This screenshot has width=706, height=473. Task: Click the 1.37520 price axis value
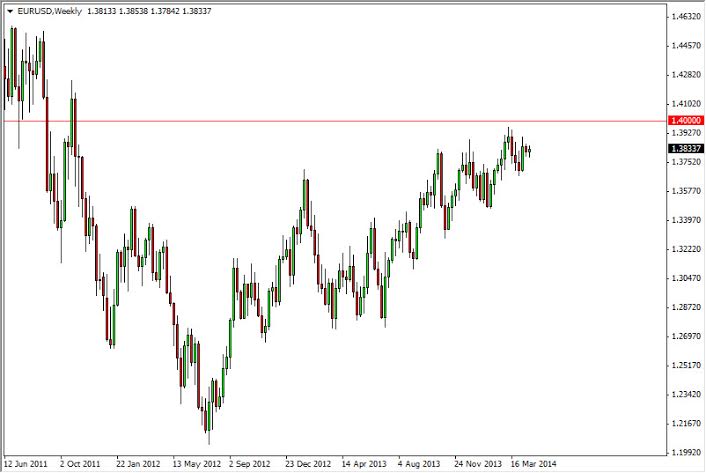pos(686,162)
